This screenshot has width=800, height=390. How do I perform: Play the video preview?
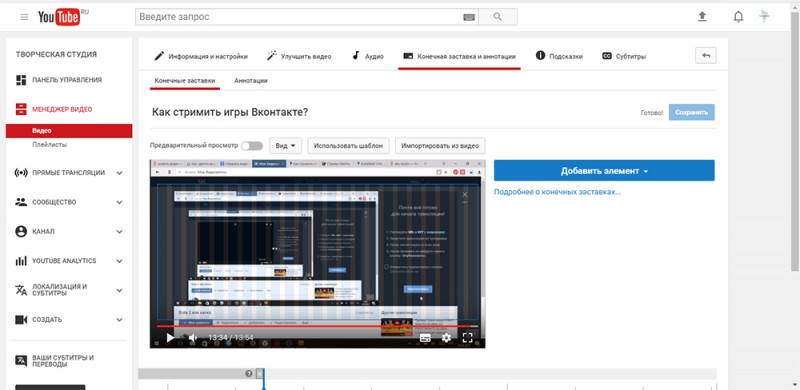170,337
